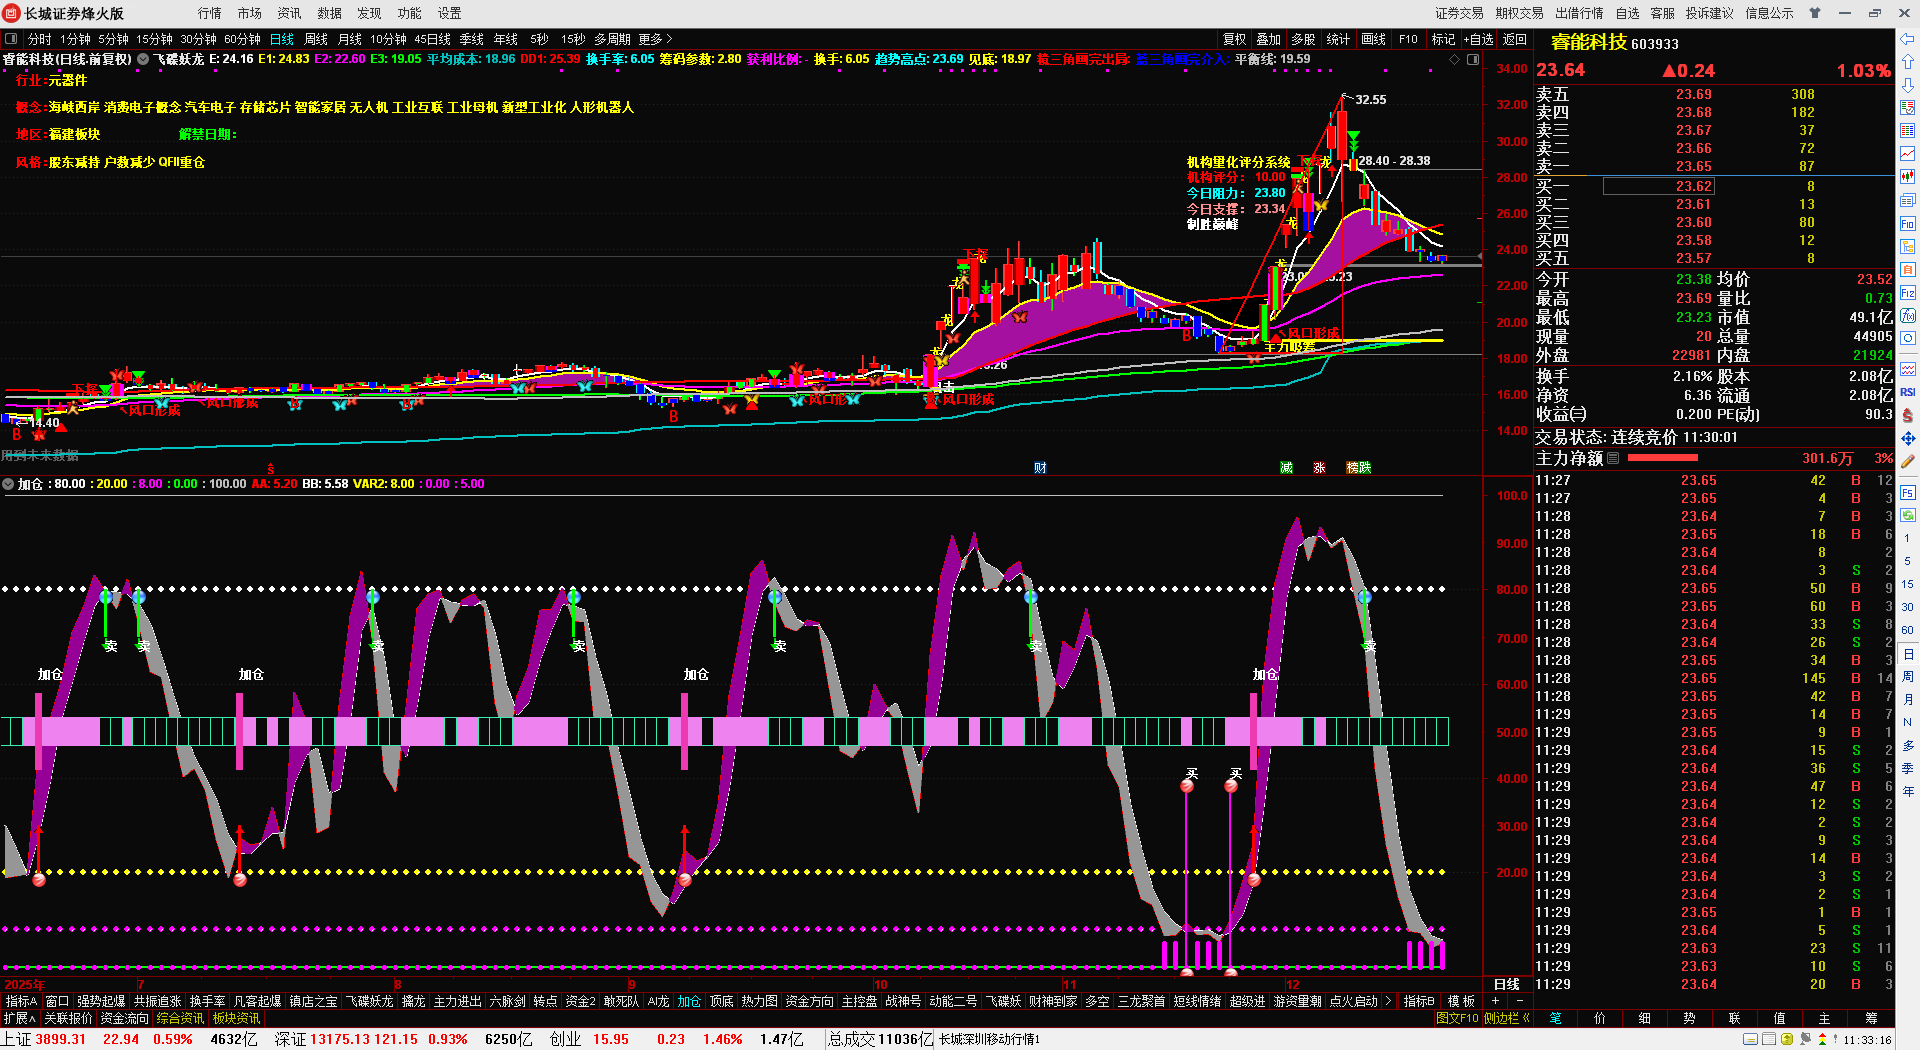Click the 买一 price box 23.62

coord(1659,186)
